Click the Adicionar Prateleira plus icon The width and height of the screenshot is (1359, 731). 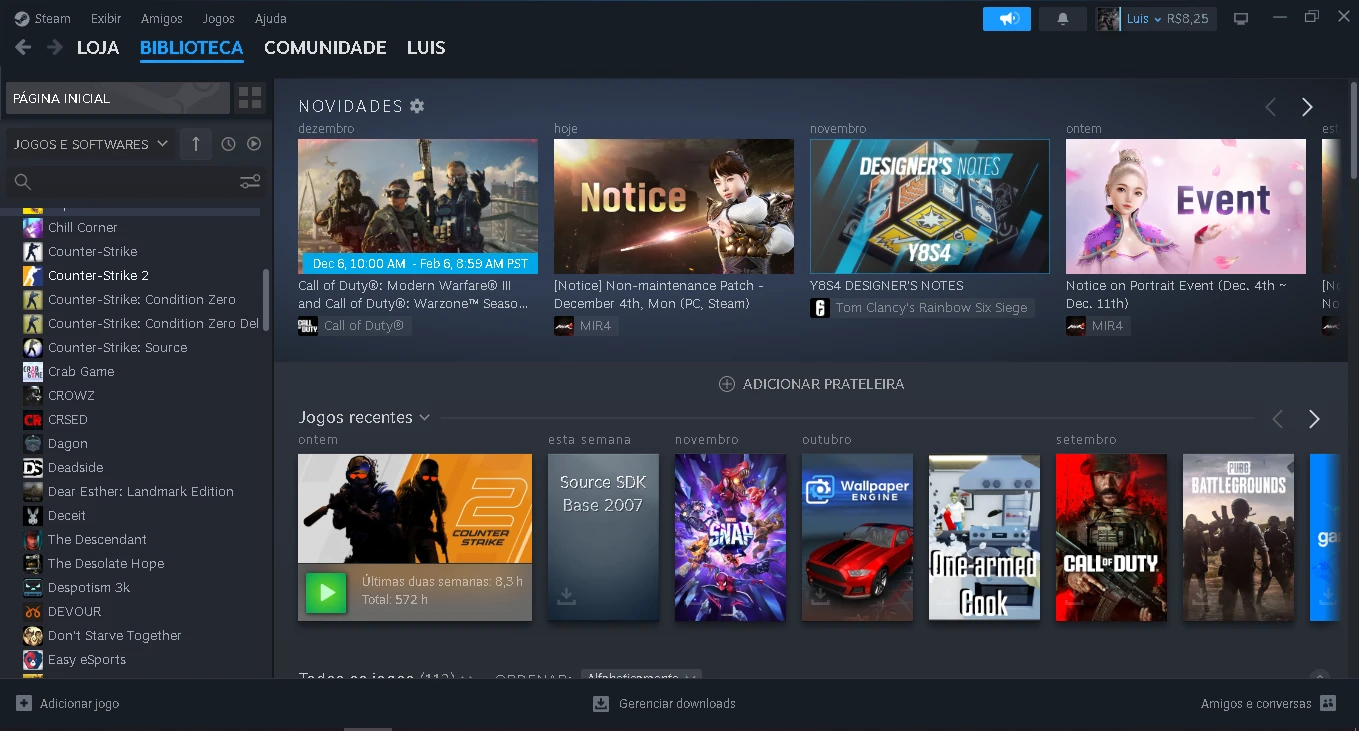[727, 384]
